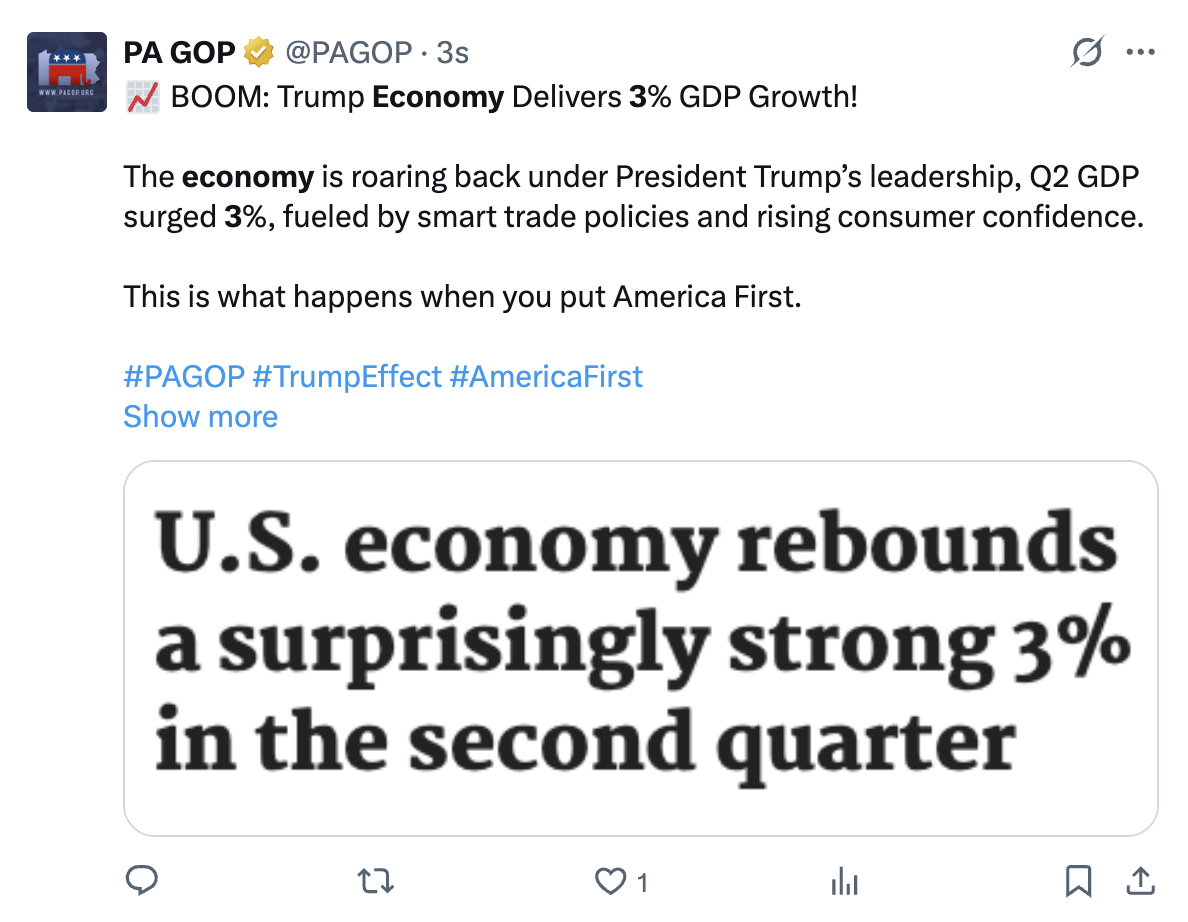
Task: Open the #PAGOP hashtag
Action: point(184,376)
